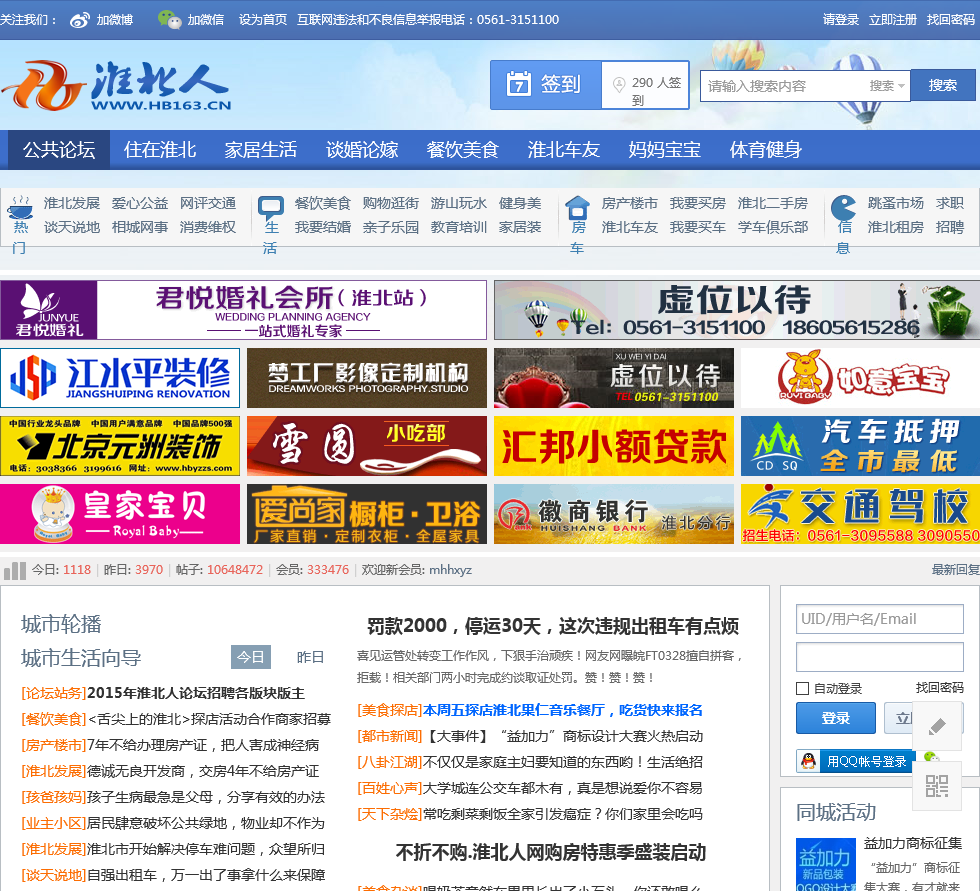Click the 热门 teacup icon
The image size is (980, 891).
(x=20, y=206)
